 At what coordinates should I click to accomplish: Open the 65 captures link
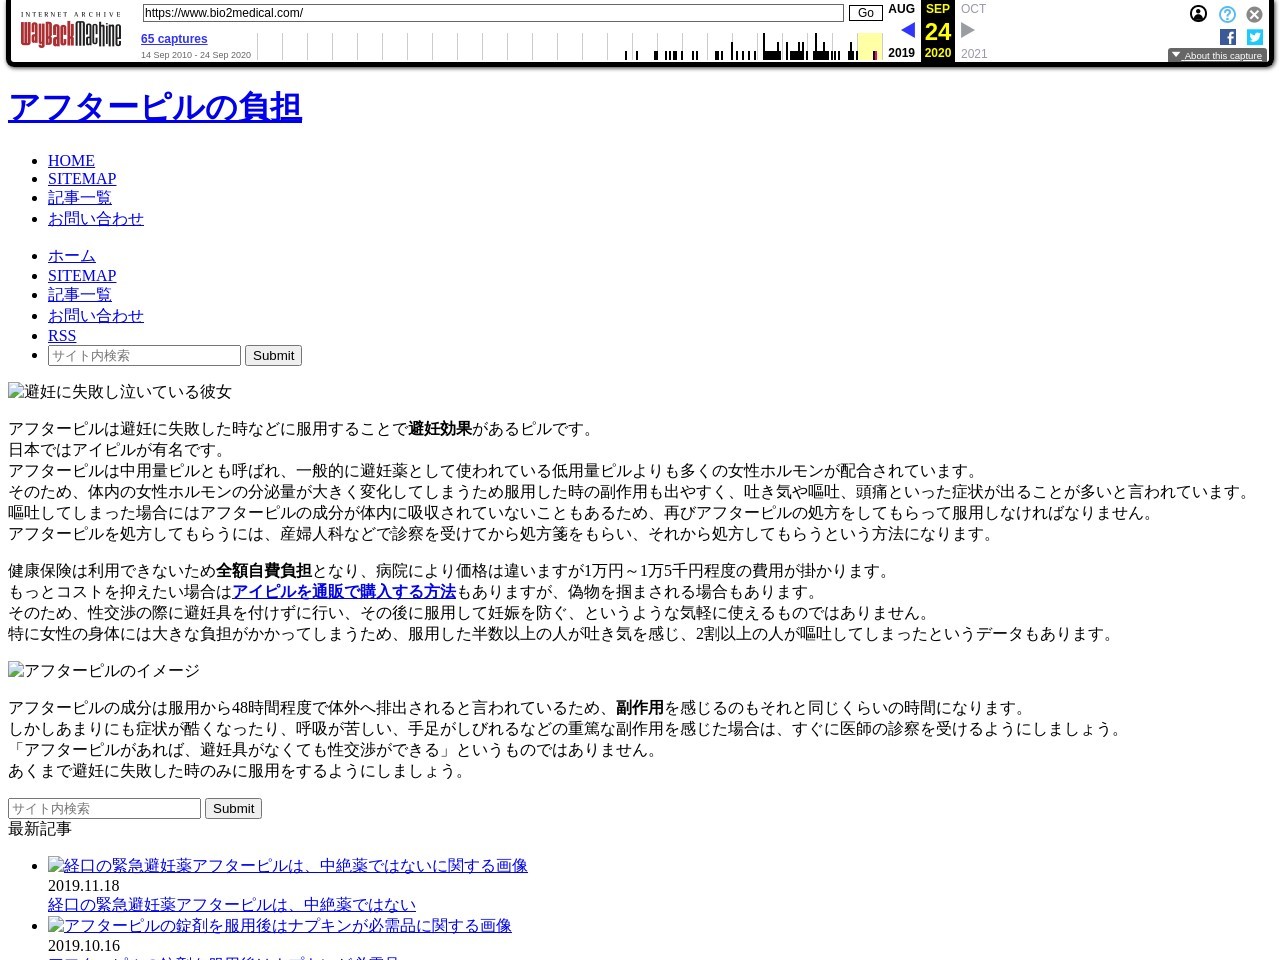pyautogui.click(x=174, y=39)
